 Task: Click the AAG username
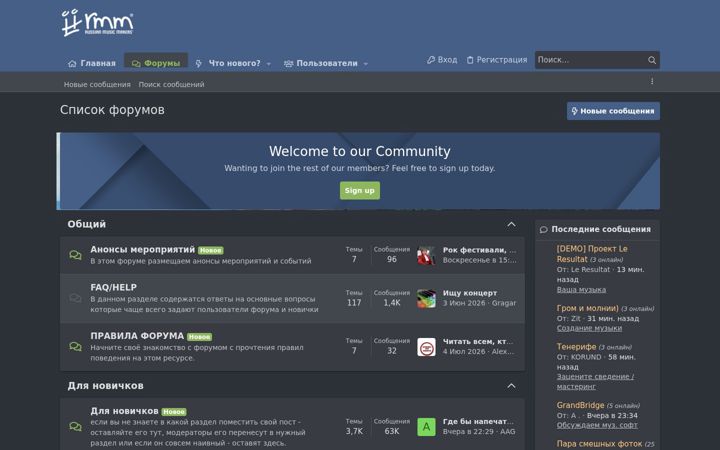click(x=507, y=432)
